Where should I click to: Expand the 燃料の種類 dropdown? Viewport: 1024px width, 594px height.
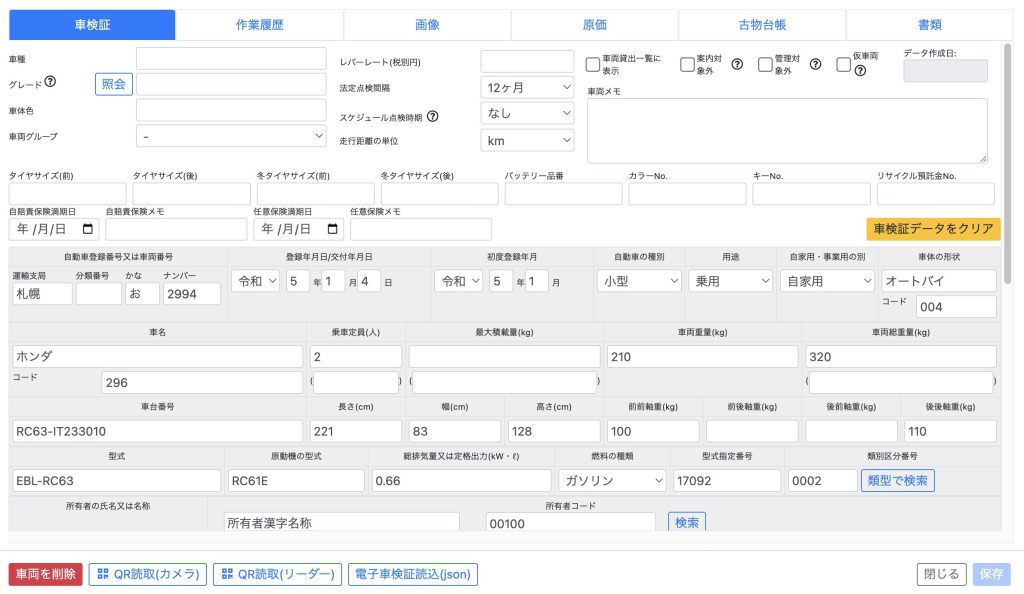[612, 481]
